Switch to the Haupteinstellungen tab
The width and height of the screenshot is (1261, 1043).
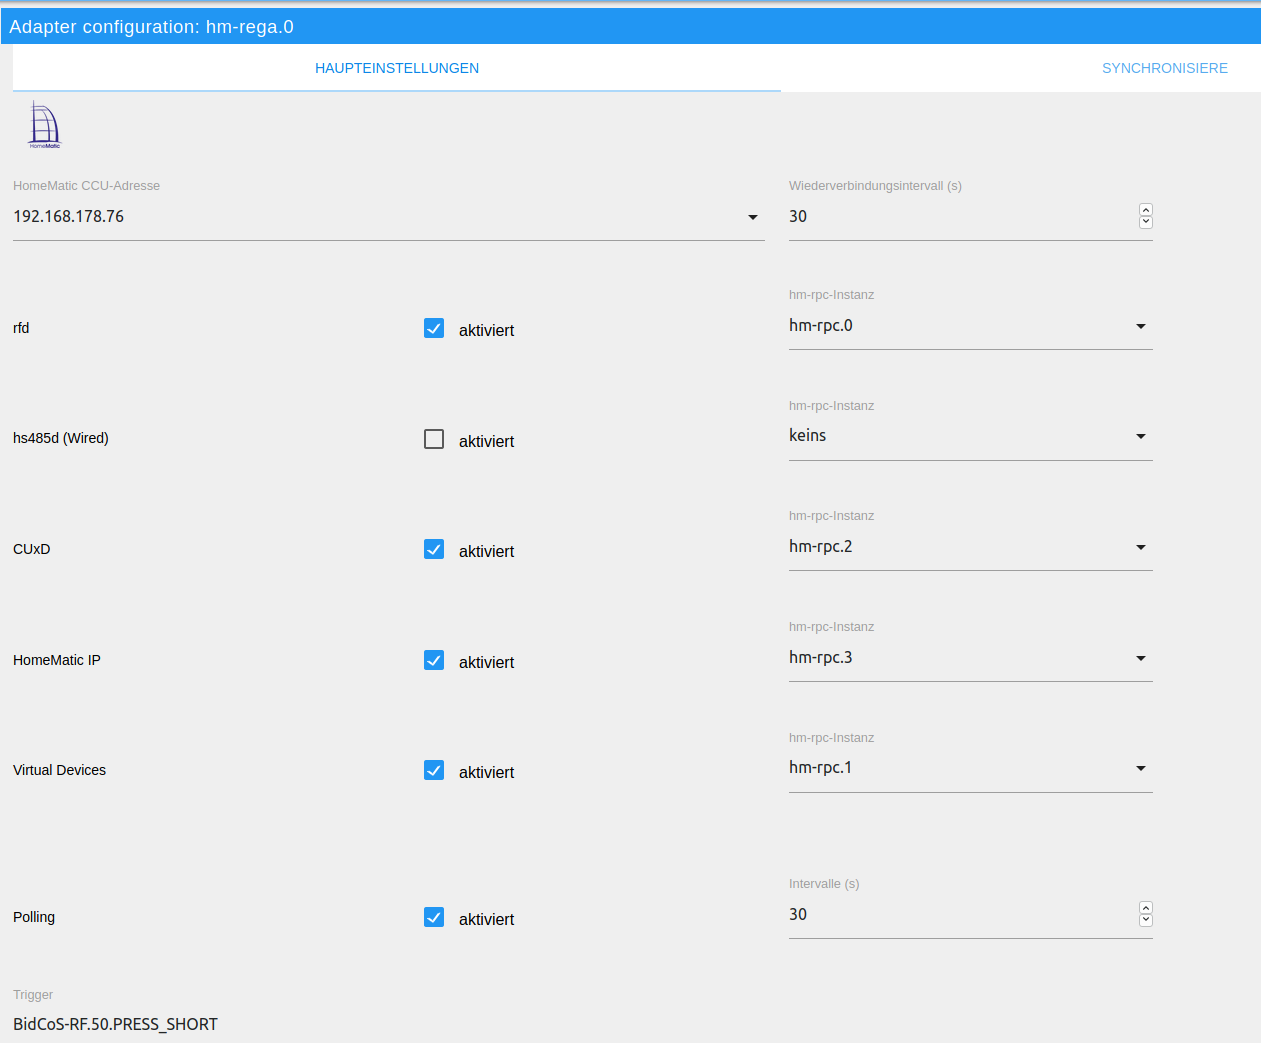click(x=397, y=68)
